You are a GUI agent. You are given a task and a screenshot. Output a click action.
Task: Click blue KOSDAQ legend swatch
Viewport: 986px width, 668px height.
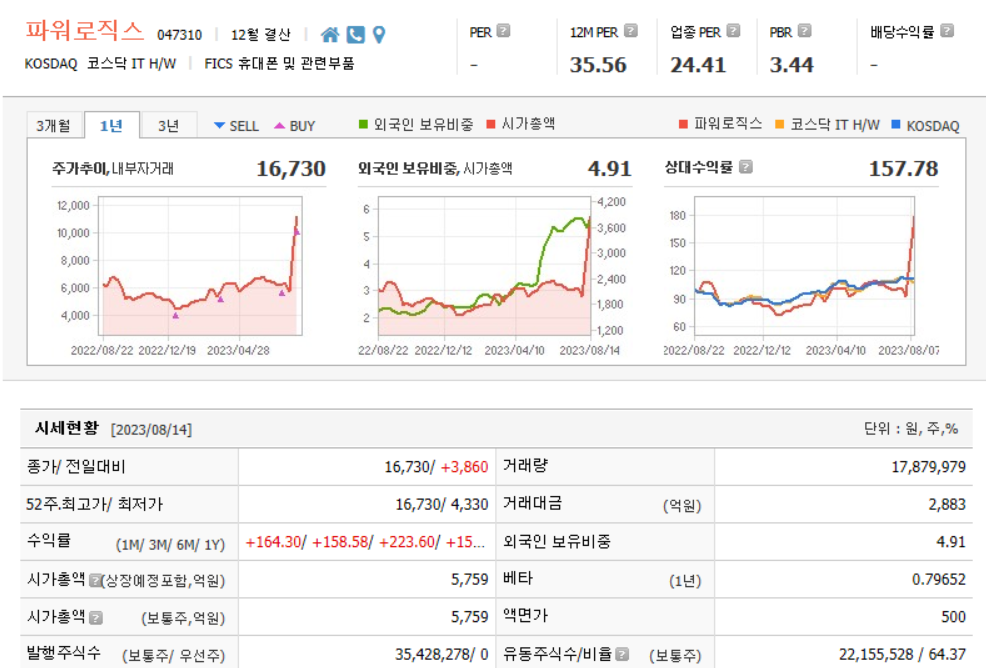[x=896, y=124]
